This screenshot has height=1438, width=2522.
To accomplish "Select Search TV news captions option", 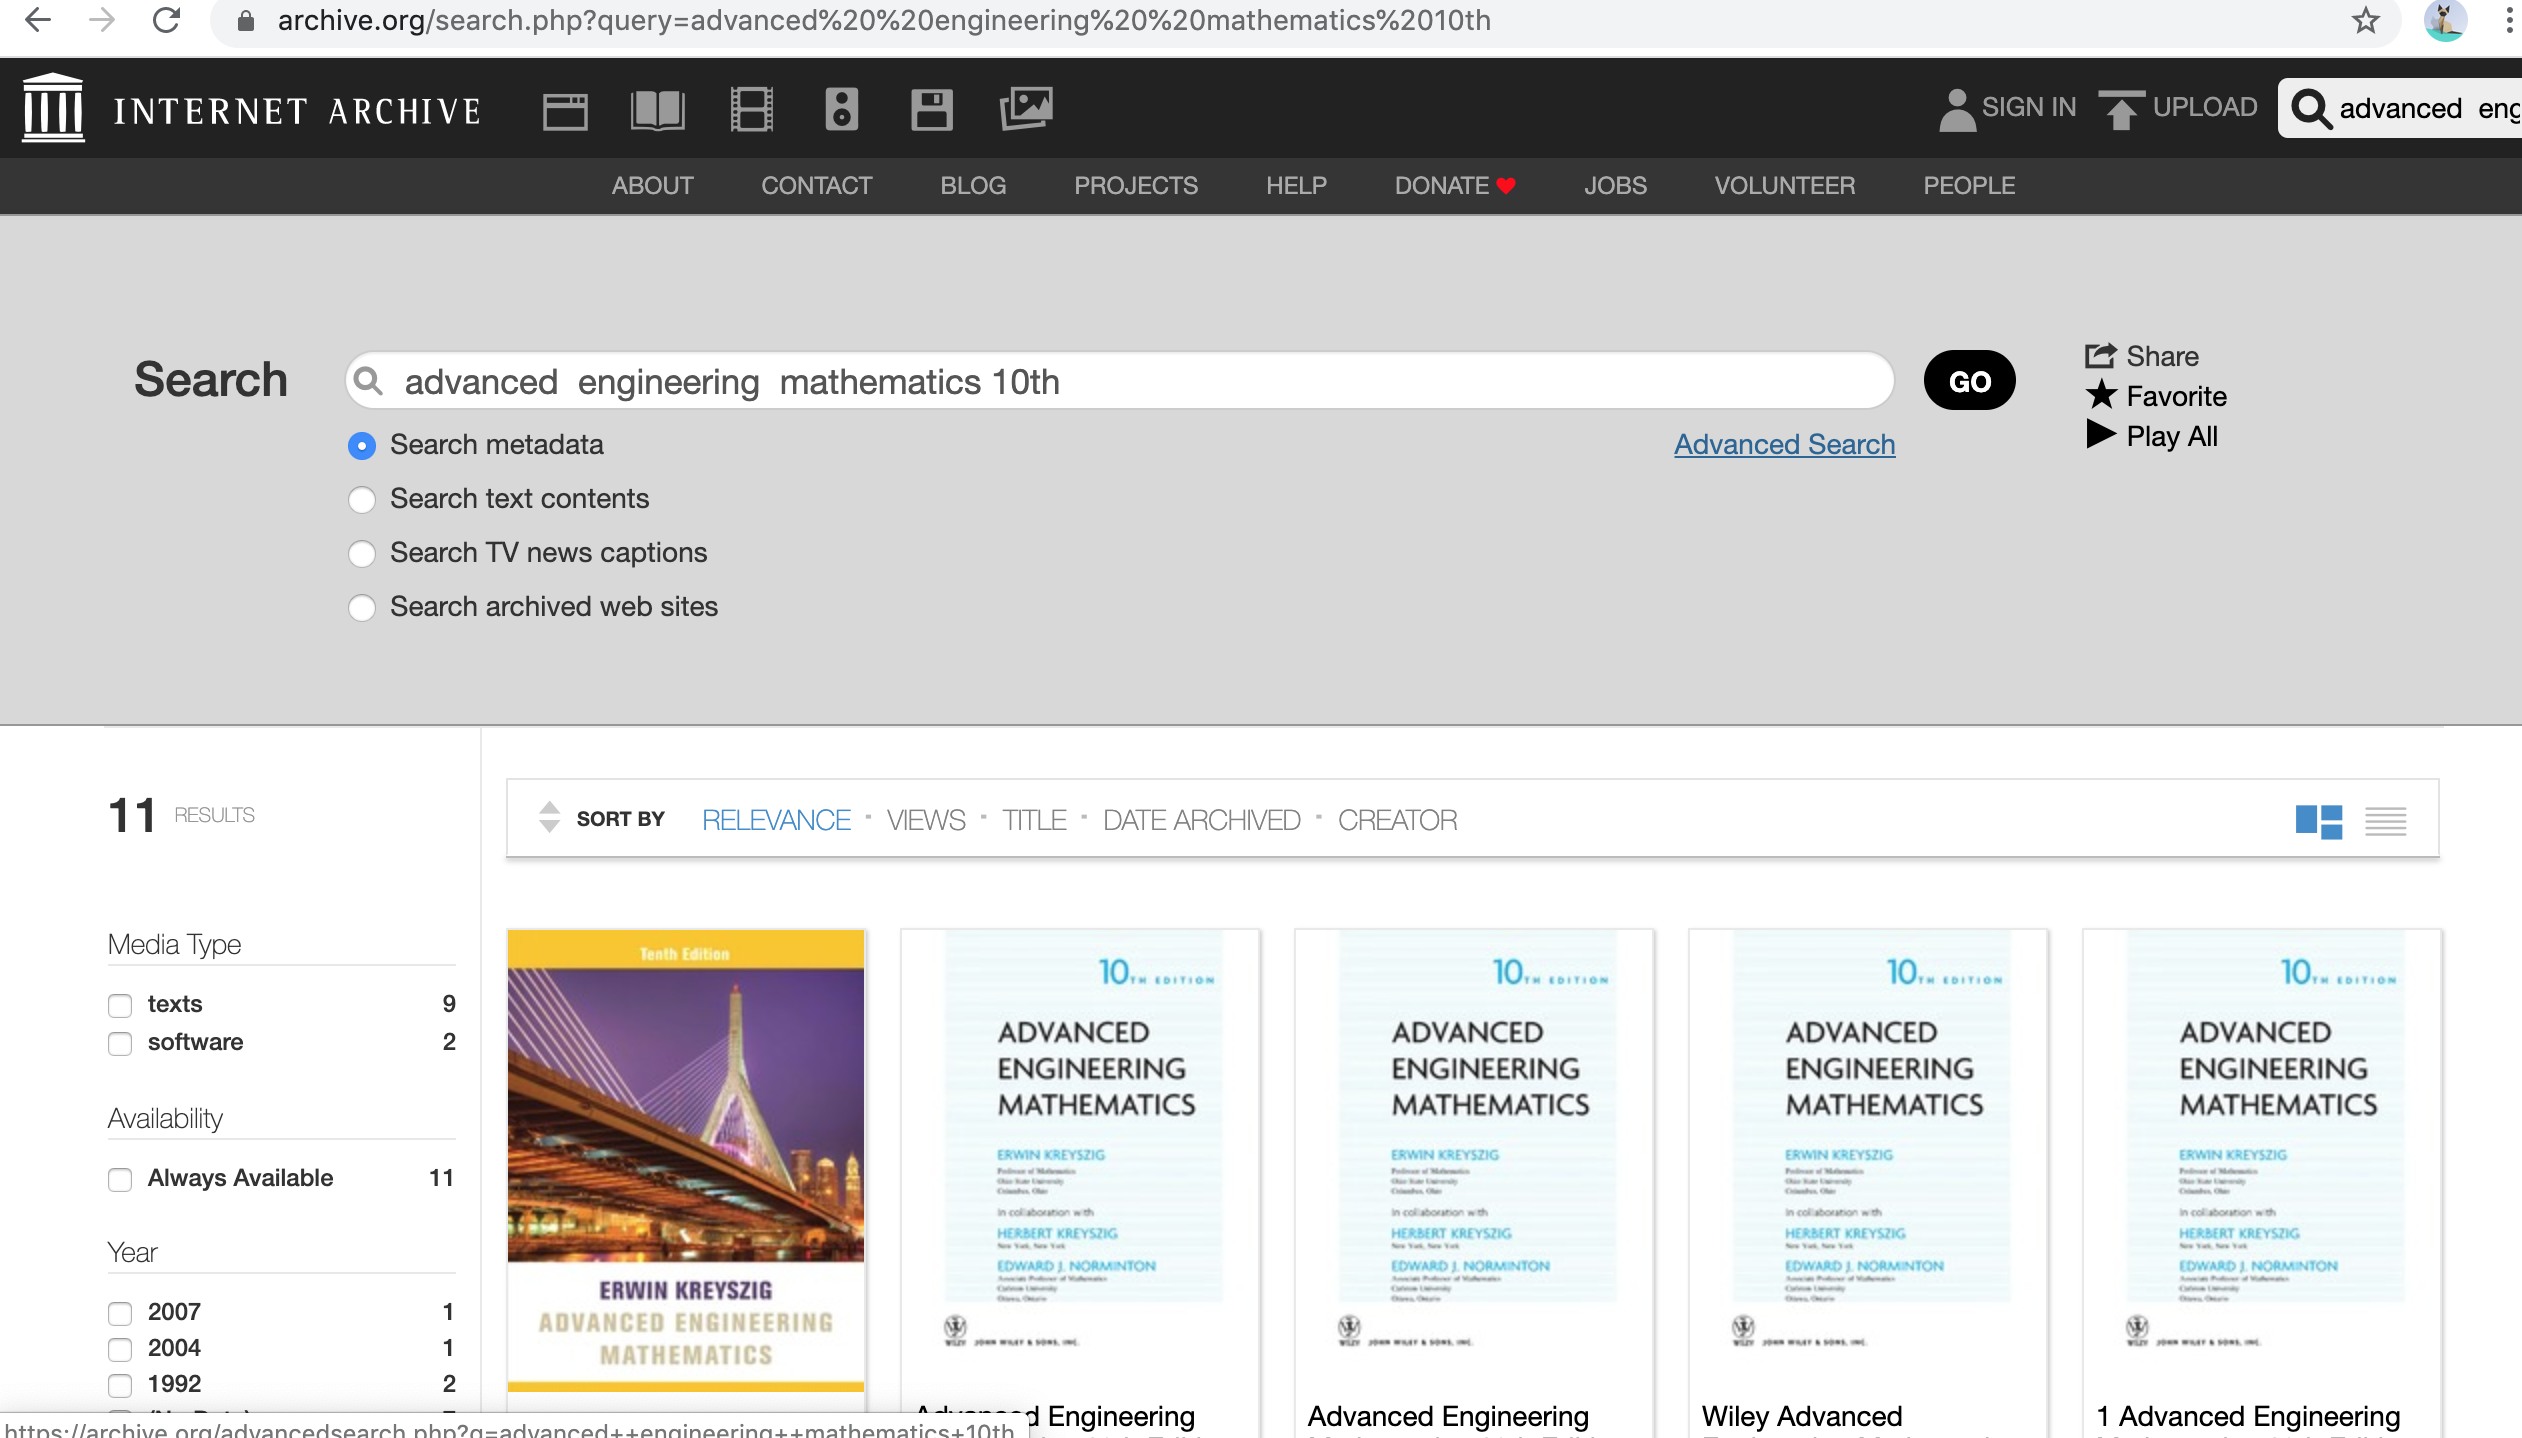I will pos(361,553).
